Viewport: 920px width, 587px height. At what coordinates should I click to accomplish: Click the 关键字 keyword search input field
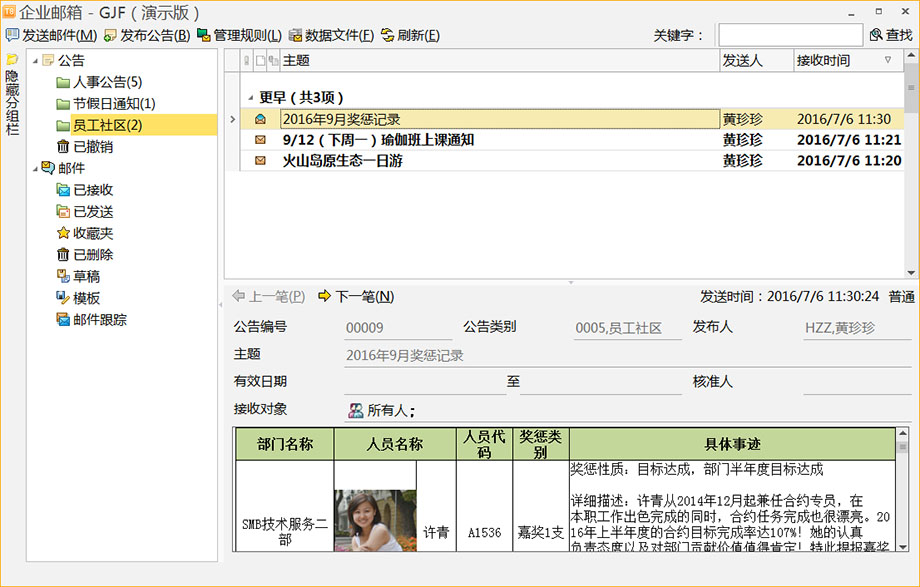pyautogui.click(x=789, y=35)
